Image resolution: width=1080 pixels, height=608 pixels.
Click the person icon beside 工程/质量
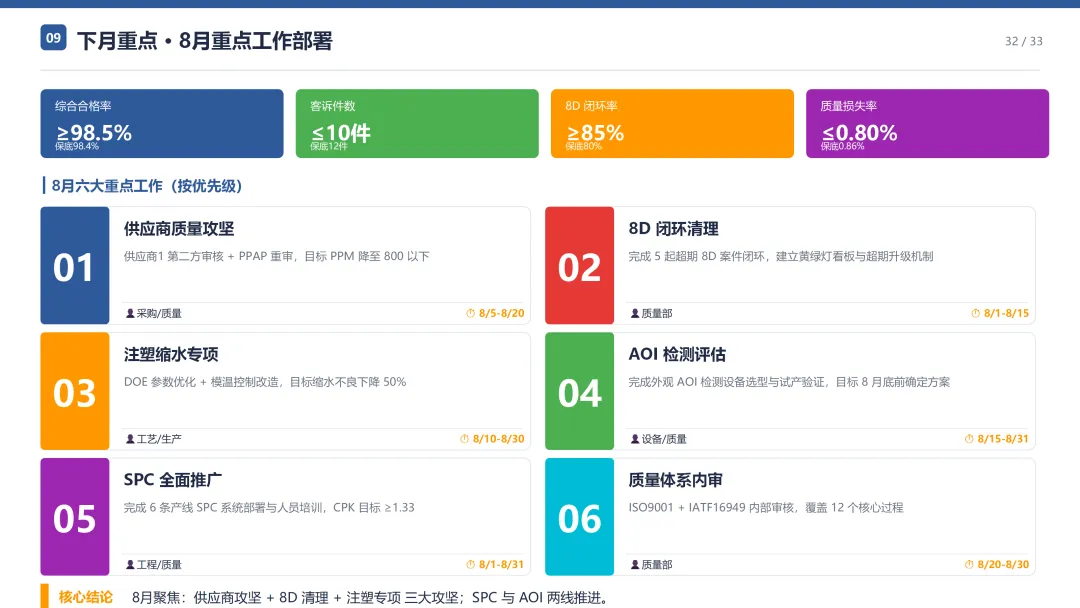(x=130, y=565)
